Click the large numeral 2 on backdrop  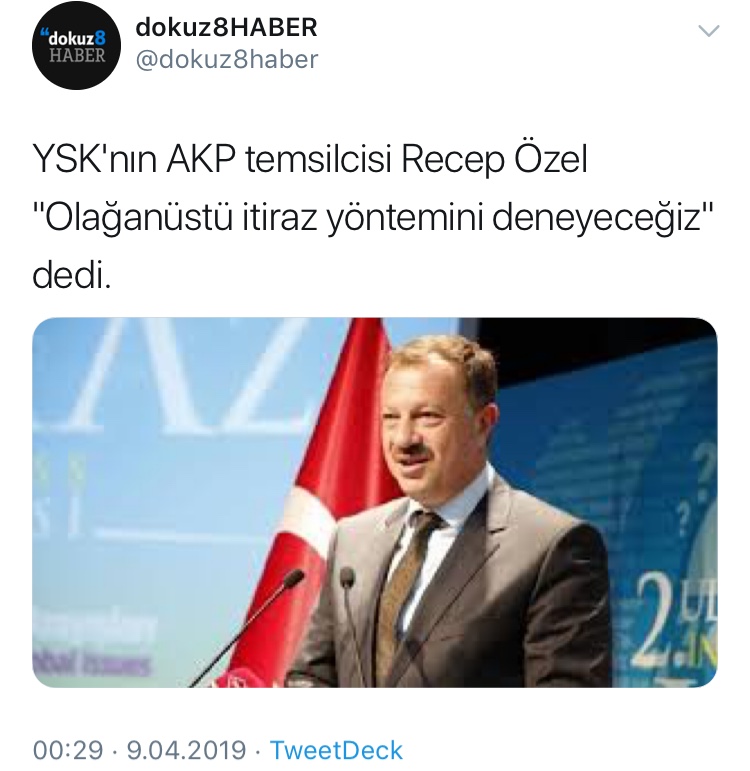tap(660, 624)
